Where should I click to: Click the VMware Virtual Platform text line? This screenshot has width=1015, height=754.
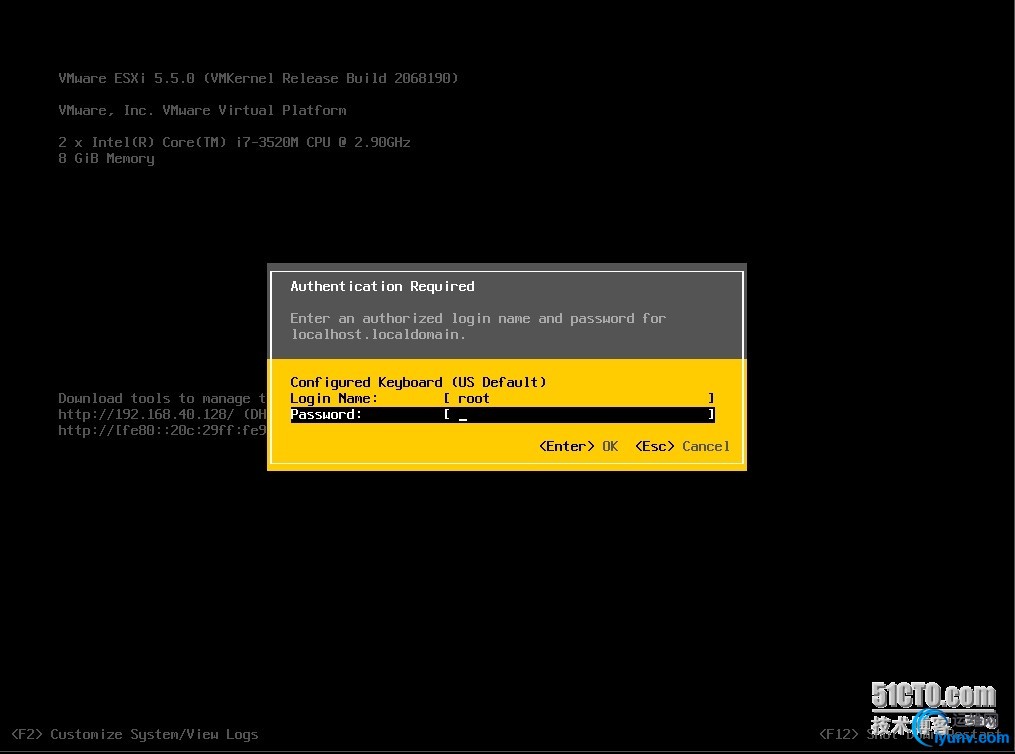(x=202, y=111)
